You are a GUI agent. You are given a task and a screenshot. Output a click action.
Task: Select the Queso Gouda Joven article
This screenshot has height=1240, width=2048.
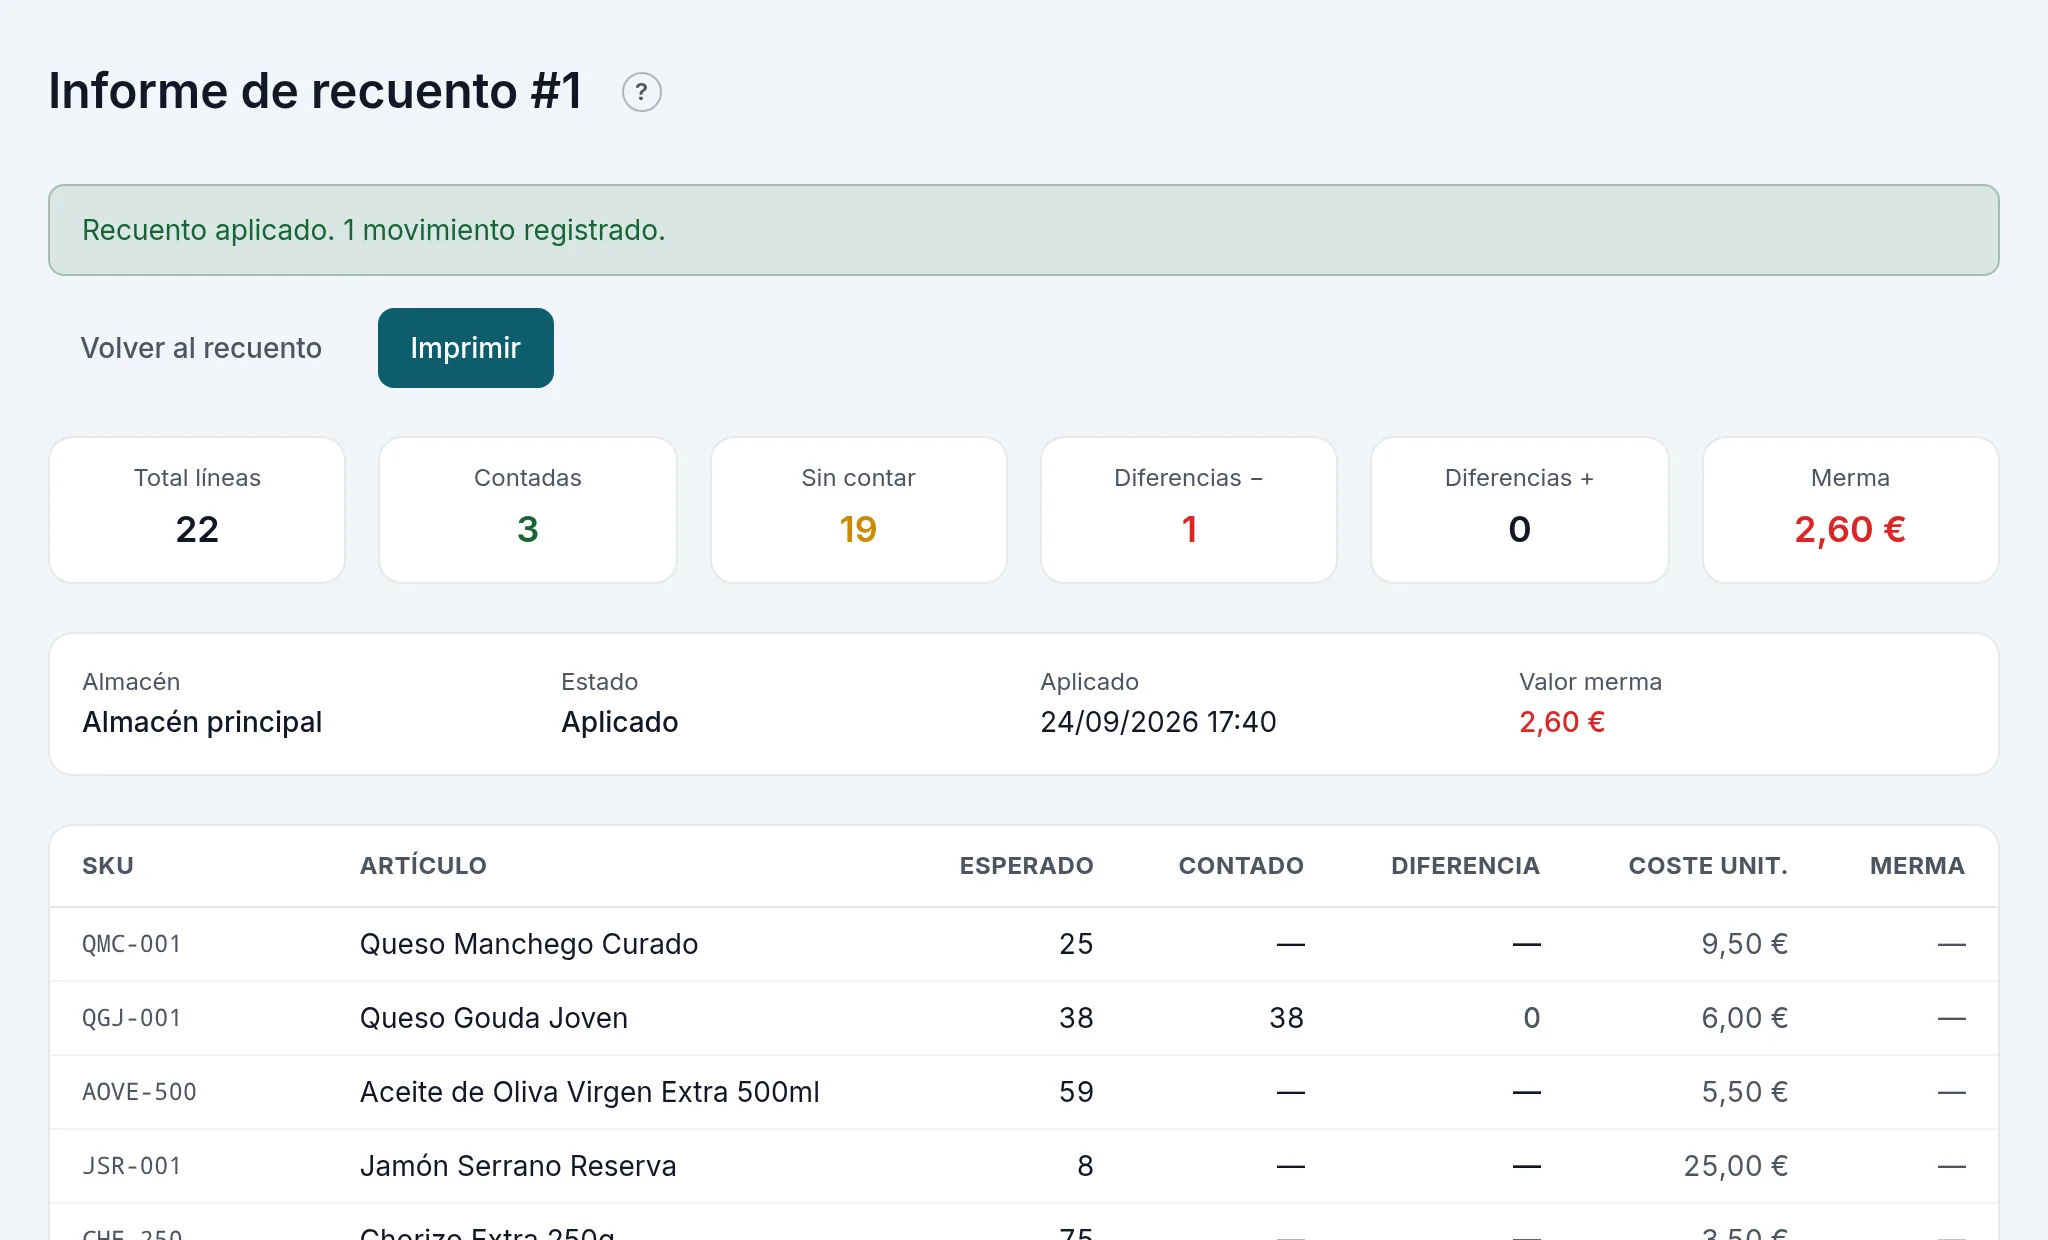click(494, 1018)
